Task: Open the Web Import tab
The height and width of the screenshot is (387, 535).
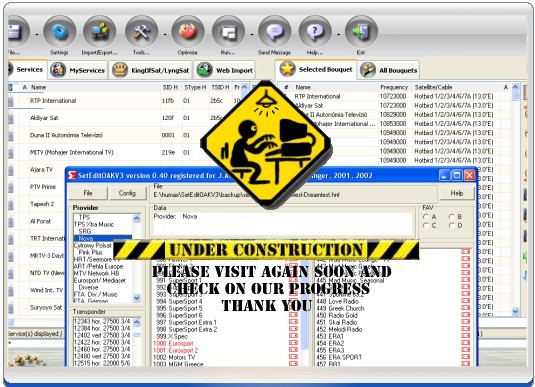Action: [x=225, y=70]
